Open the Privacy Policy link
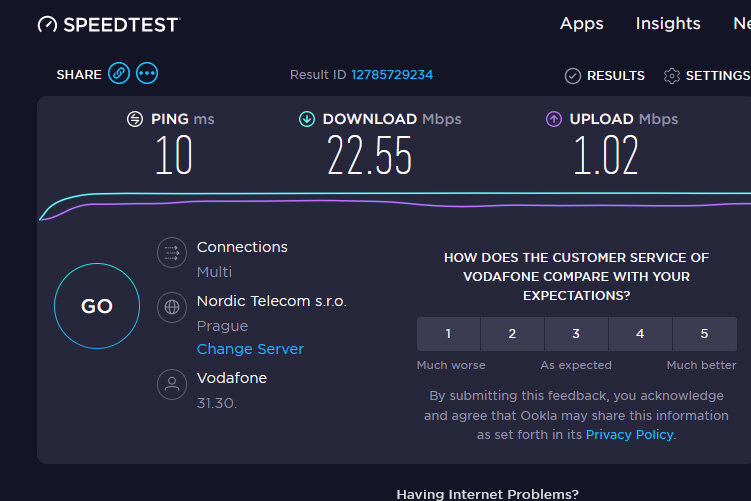Viewport: 751px width, 501px height. click(629, 434)
